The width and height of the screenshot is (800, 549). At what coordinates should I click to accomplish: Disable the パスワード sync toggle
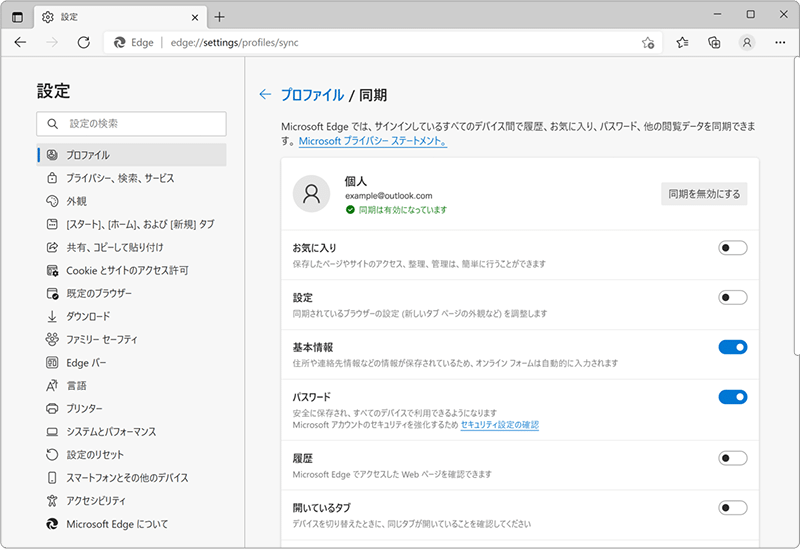733,397
